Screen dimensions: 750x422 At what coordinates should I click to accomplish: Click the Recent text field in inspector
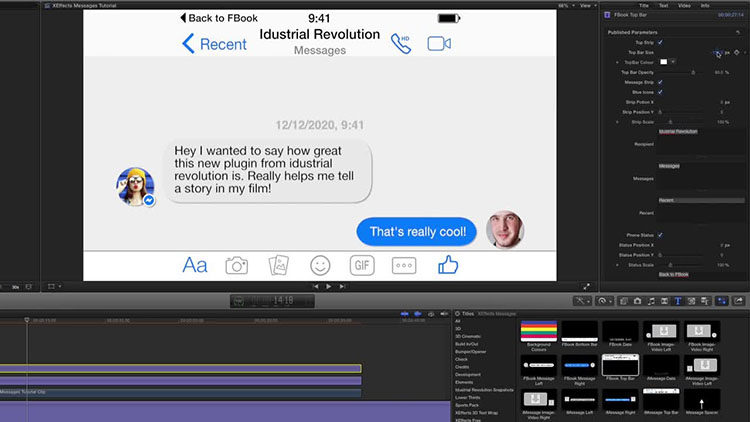(x=701, y=210)
